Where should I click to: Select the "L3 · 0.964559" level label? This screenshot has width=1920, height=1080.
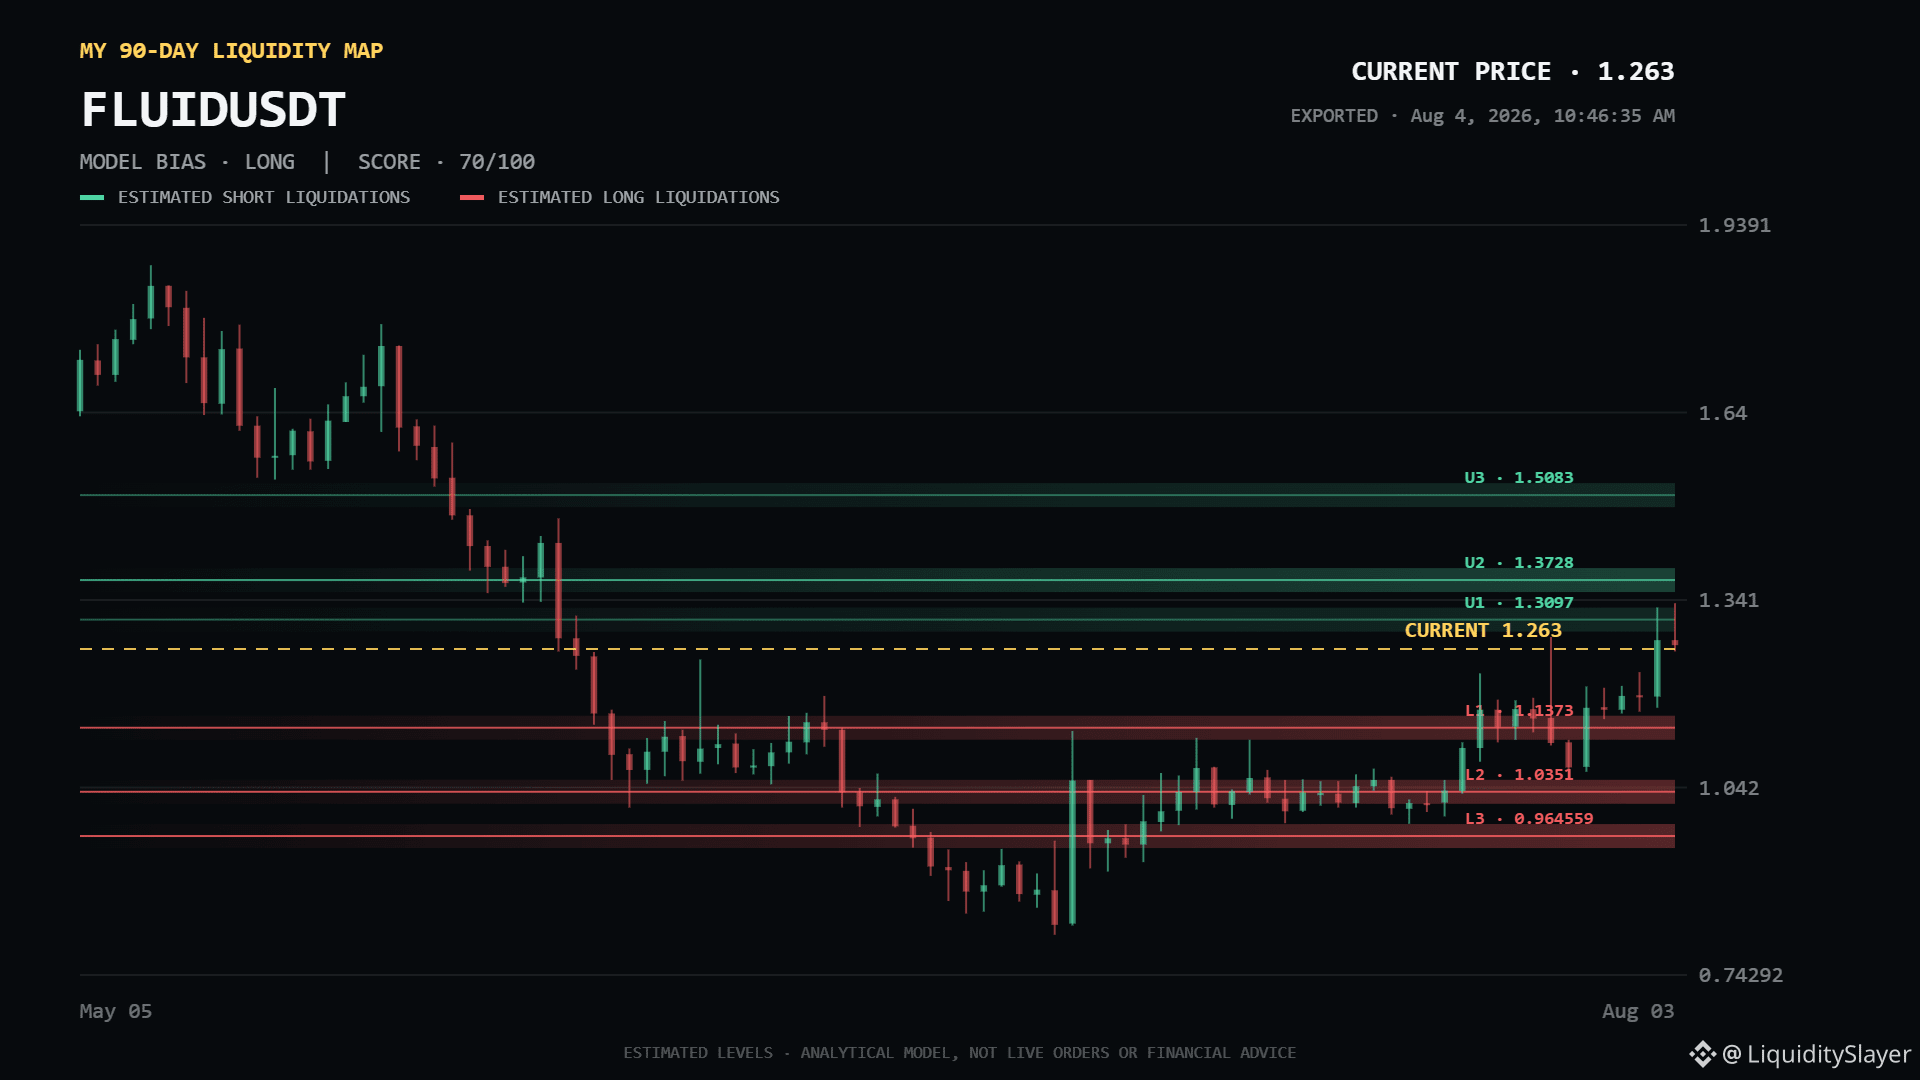pyautogui.click(x=1529, y=819)
